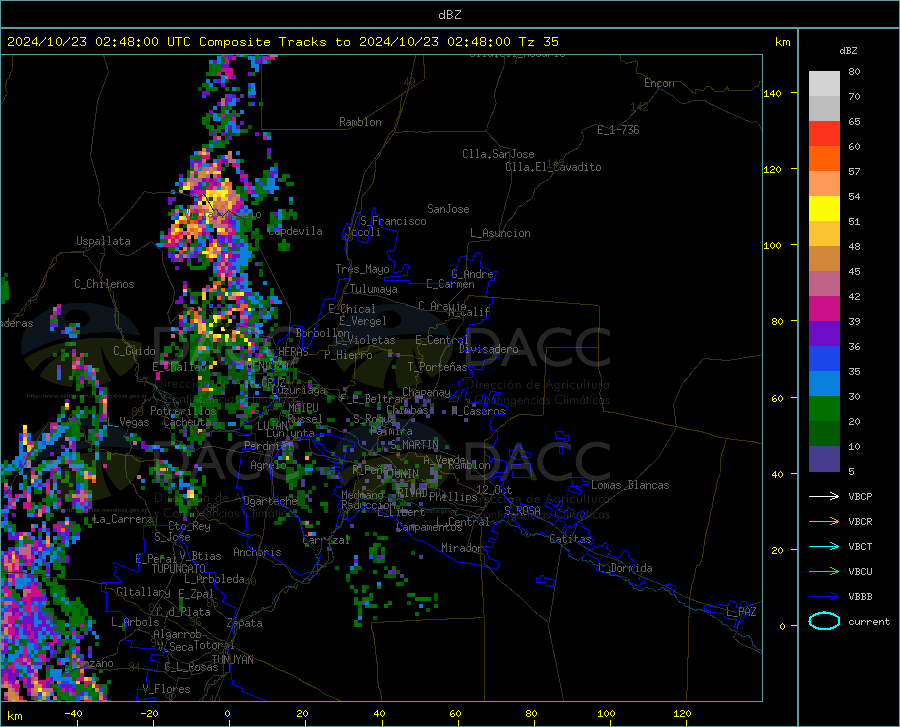Viewport: 900px width, 727px height.
Task: Click the 57 dBZ orange swatch
Action: (824, 159)
